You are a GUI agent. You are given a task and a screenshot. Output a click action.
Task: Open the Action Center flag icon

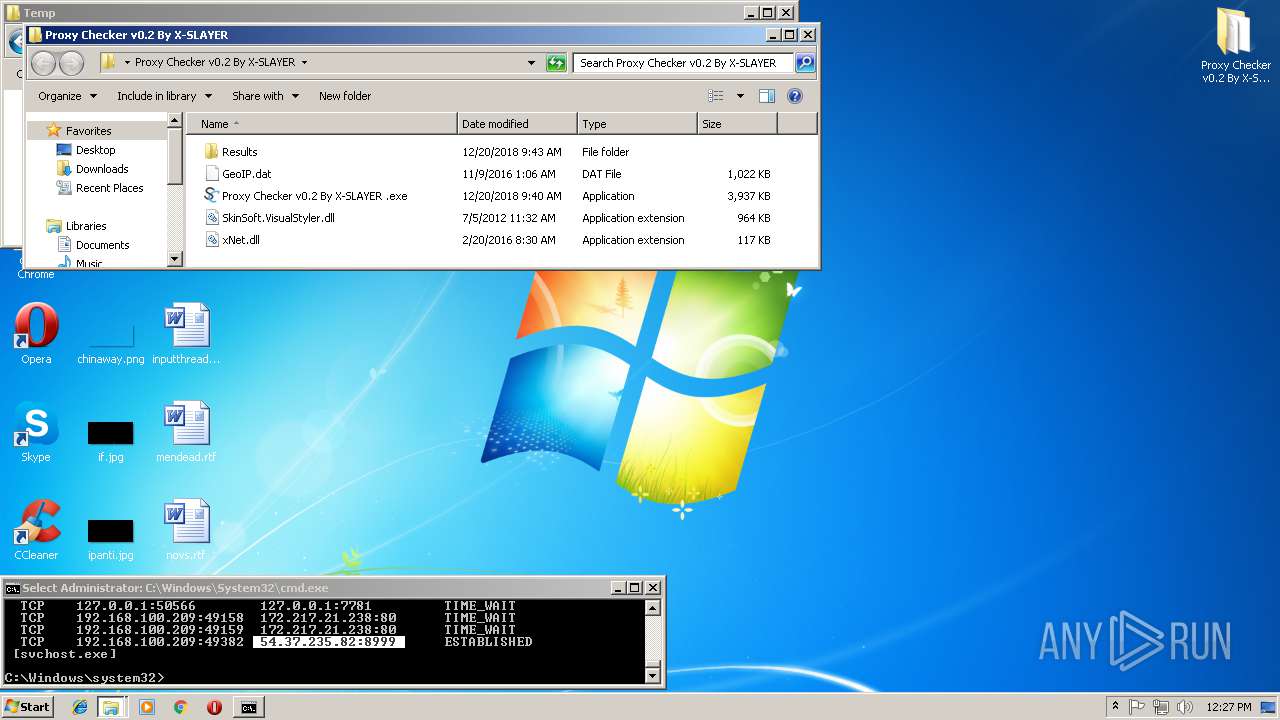1137,707
